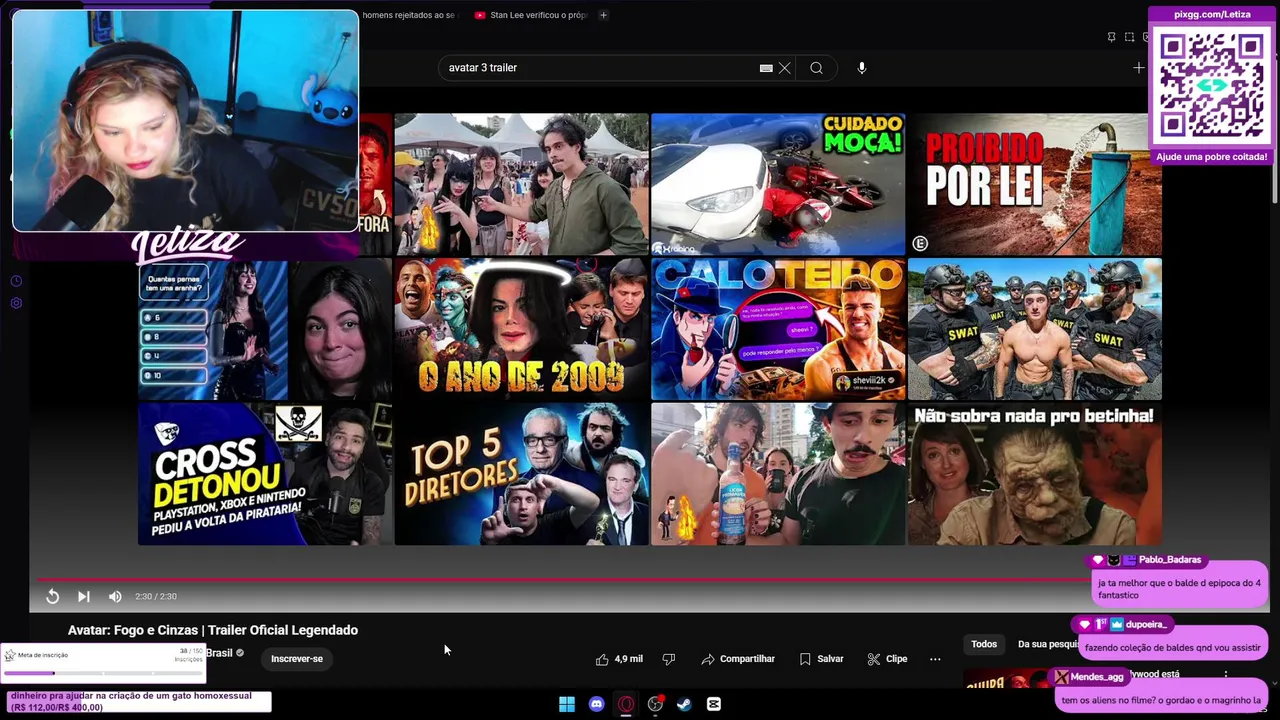The height and width of the screenshot is (720, 1280).
Task: Start voice search with microphone icon
Action: click(862, 68)
